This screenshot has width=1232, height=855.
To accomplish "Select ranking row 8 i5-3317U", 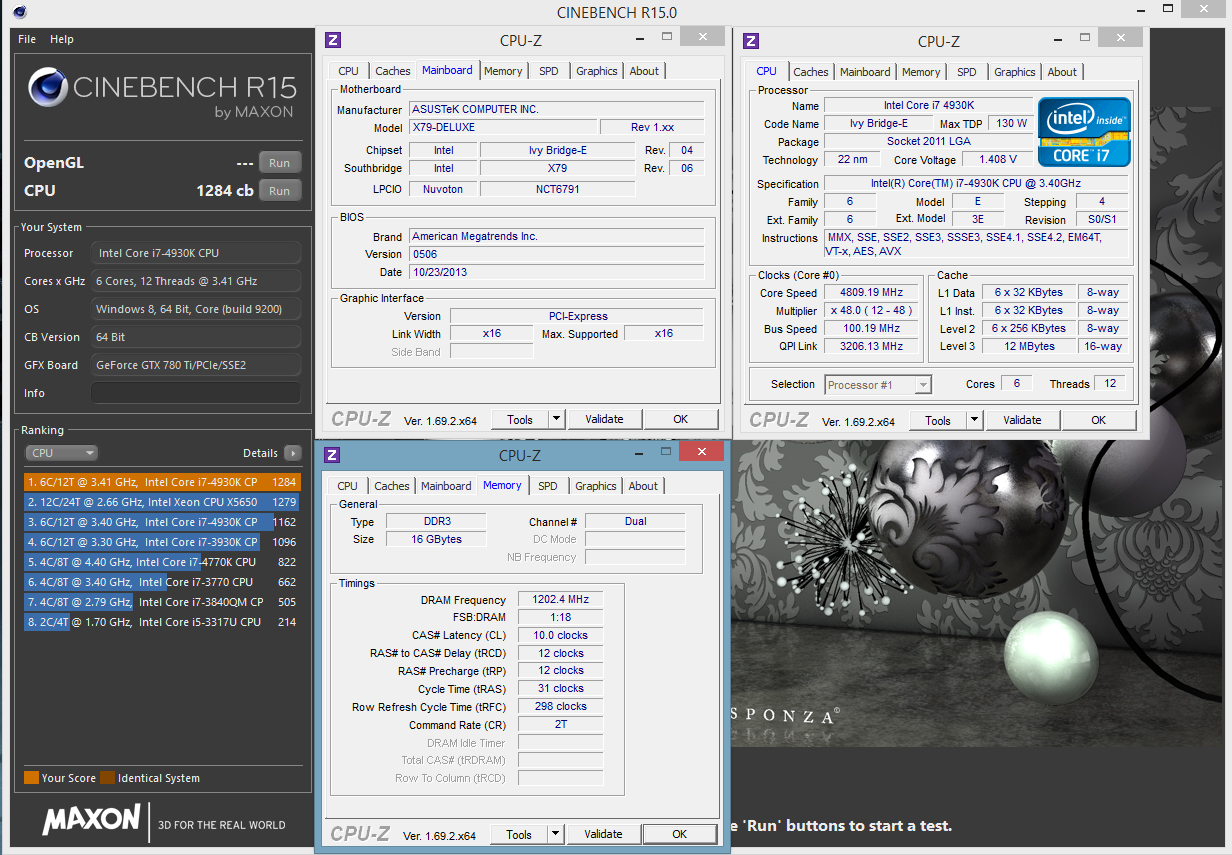I will [162, 622].
